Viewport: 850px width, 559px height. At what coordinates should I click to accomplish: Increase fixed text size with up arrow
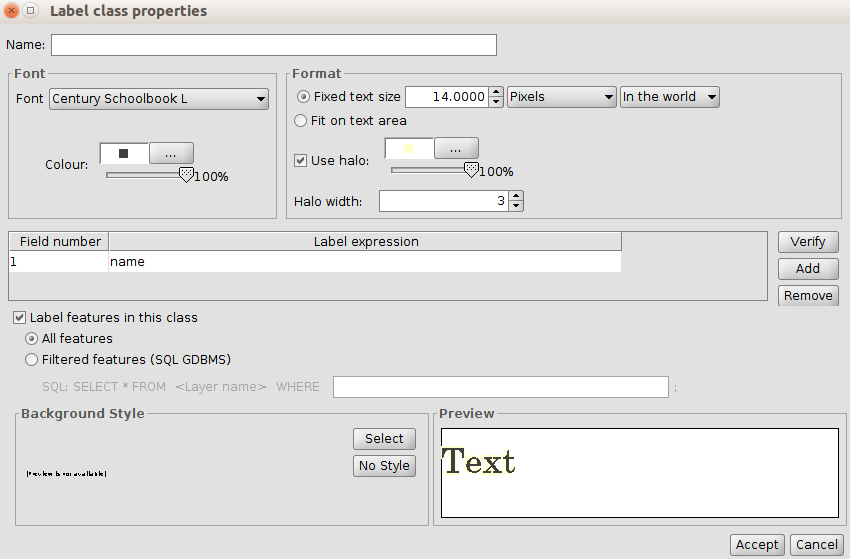pos(496,92)
